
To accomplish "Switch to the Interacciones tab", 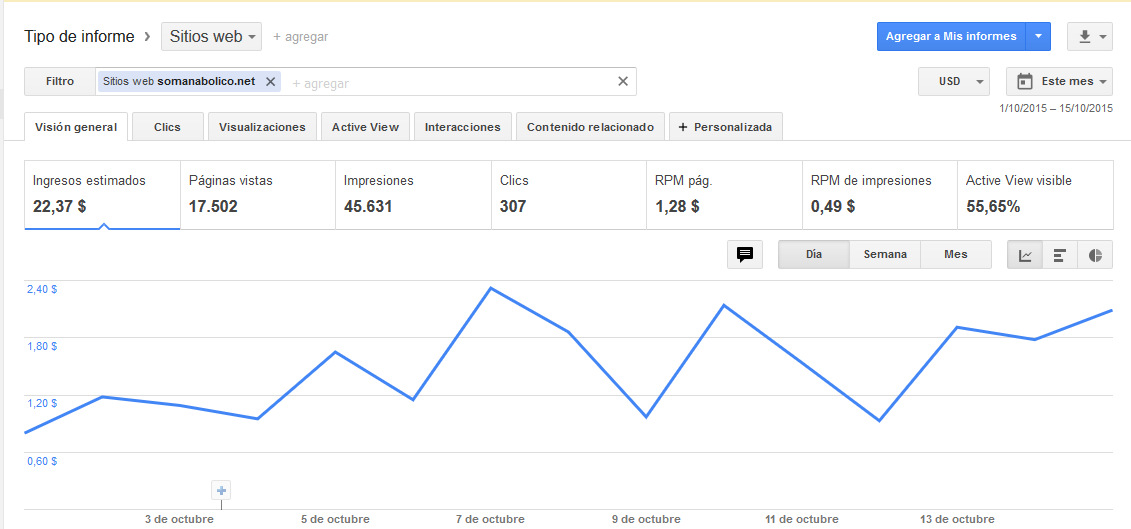I will point(462,127).
